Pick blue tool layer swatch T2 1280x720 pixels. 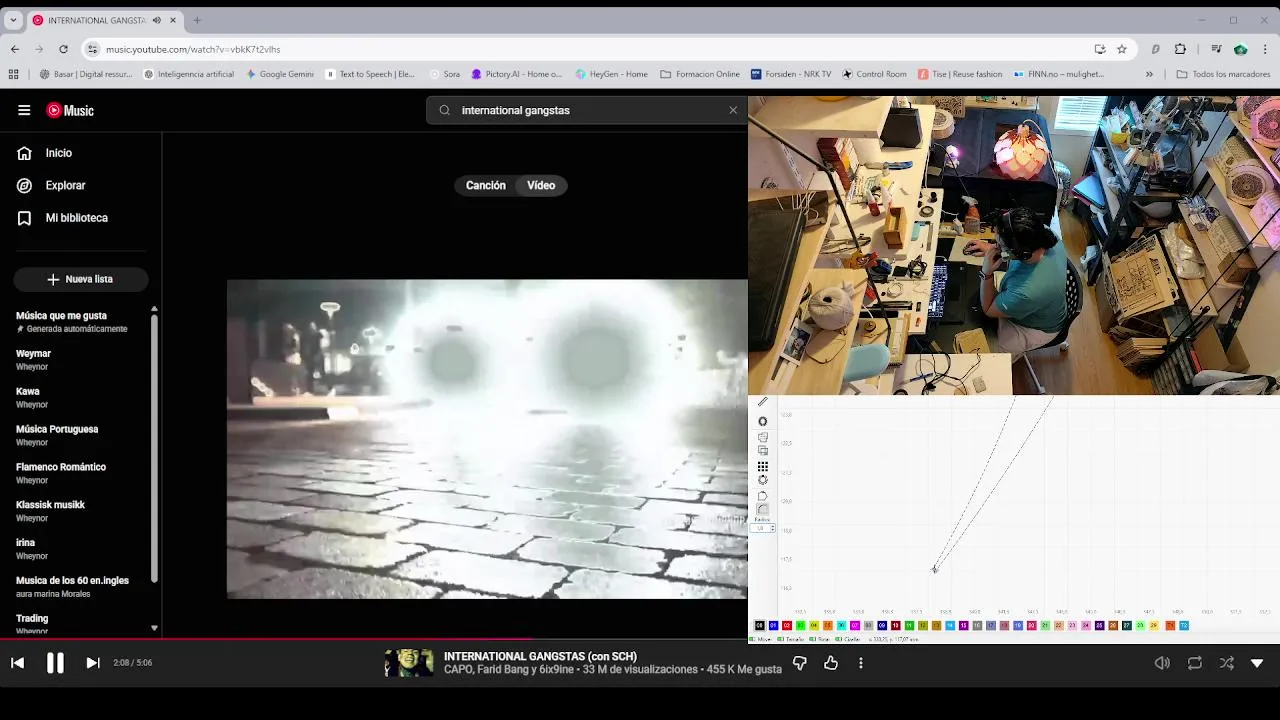click(x=1184, y=626)
